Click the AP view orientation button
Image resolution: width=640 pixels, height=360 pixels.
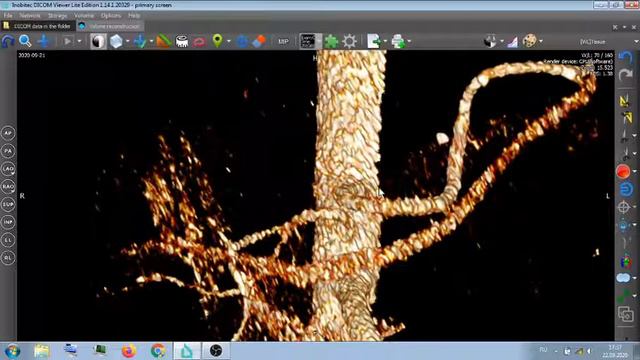[8, 133]
